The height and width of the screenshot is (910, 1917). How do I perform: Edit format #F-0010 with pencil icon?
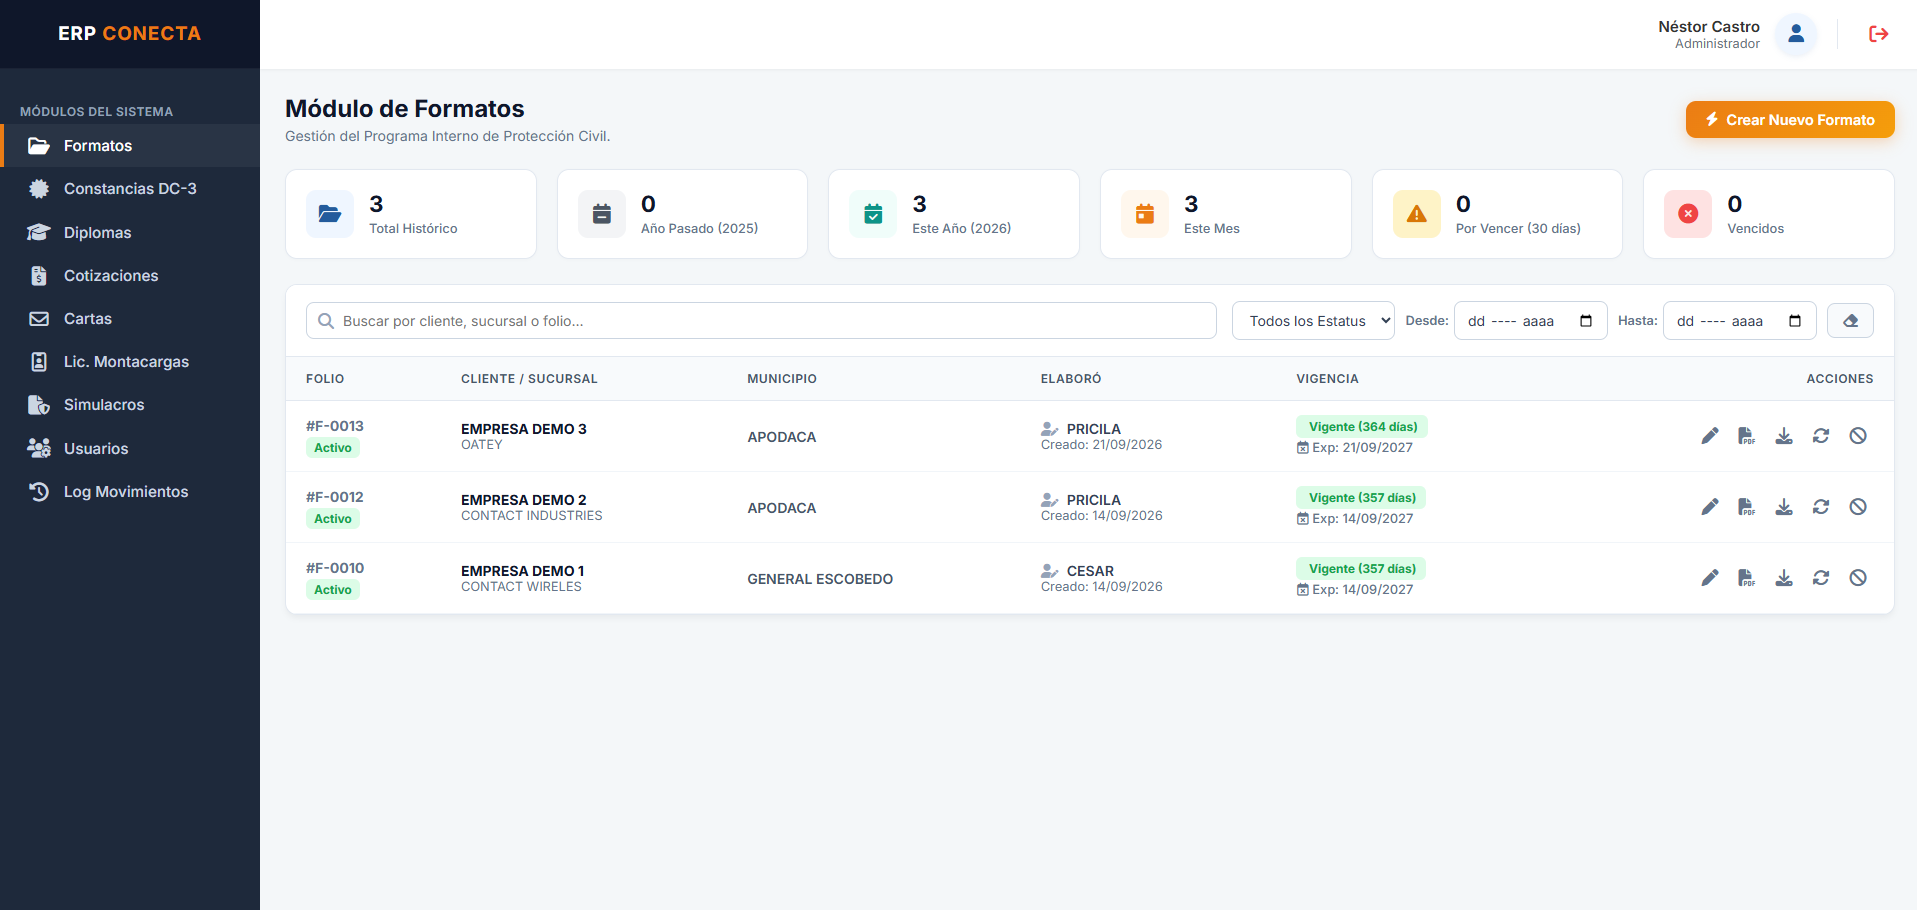[1710, 578]
